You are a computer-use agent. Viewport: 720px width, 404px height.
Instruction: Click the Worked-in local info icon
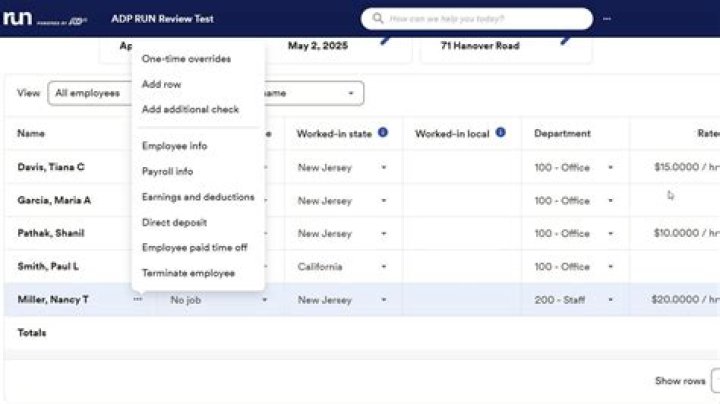pos(501,133)
